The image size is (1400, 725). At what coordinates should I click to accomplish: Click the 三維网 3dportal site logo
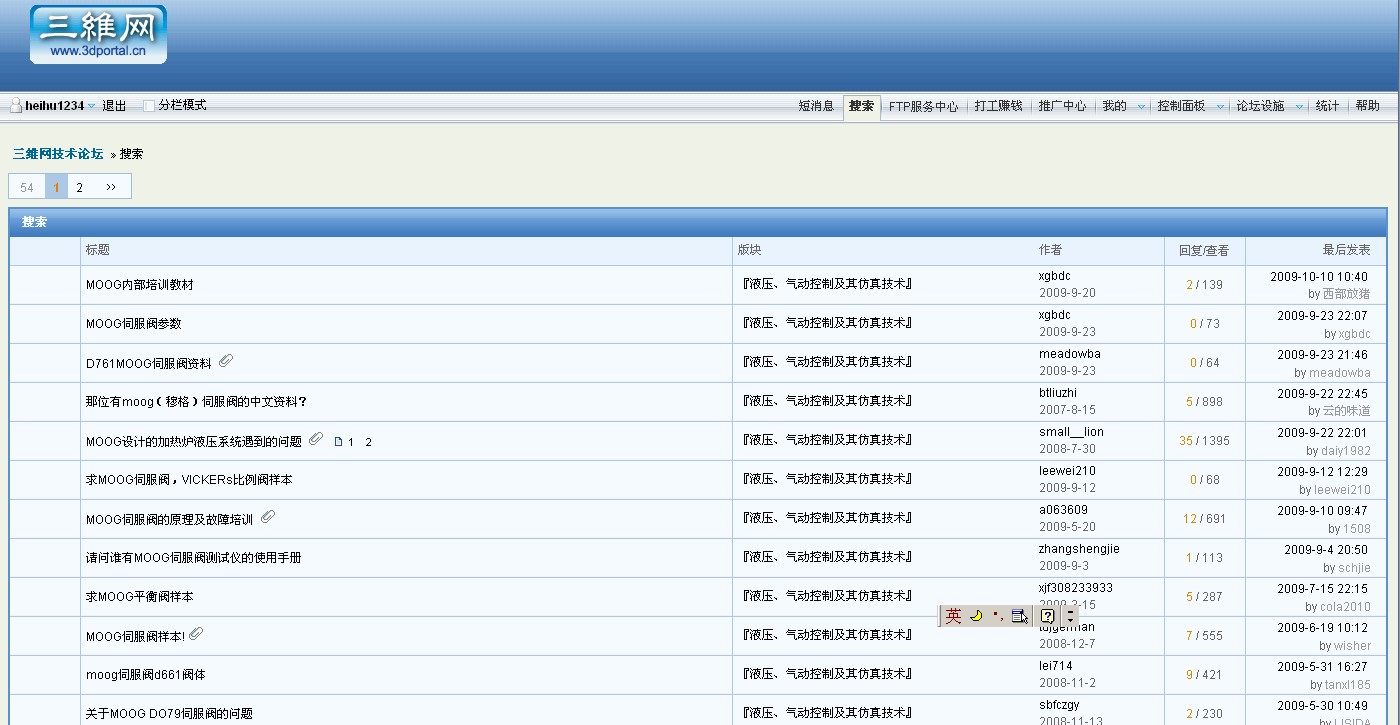98,35
